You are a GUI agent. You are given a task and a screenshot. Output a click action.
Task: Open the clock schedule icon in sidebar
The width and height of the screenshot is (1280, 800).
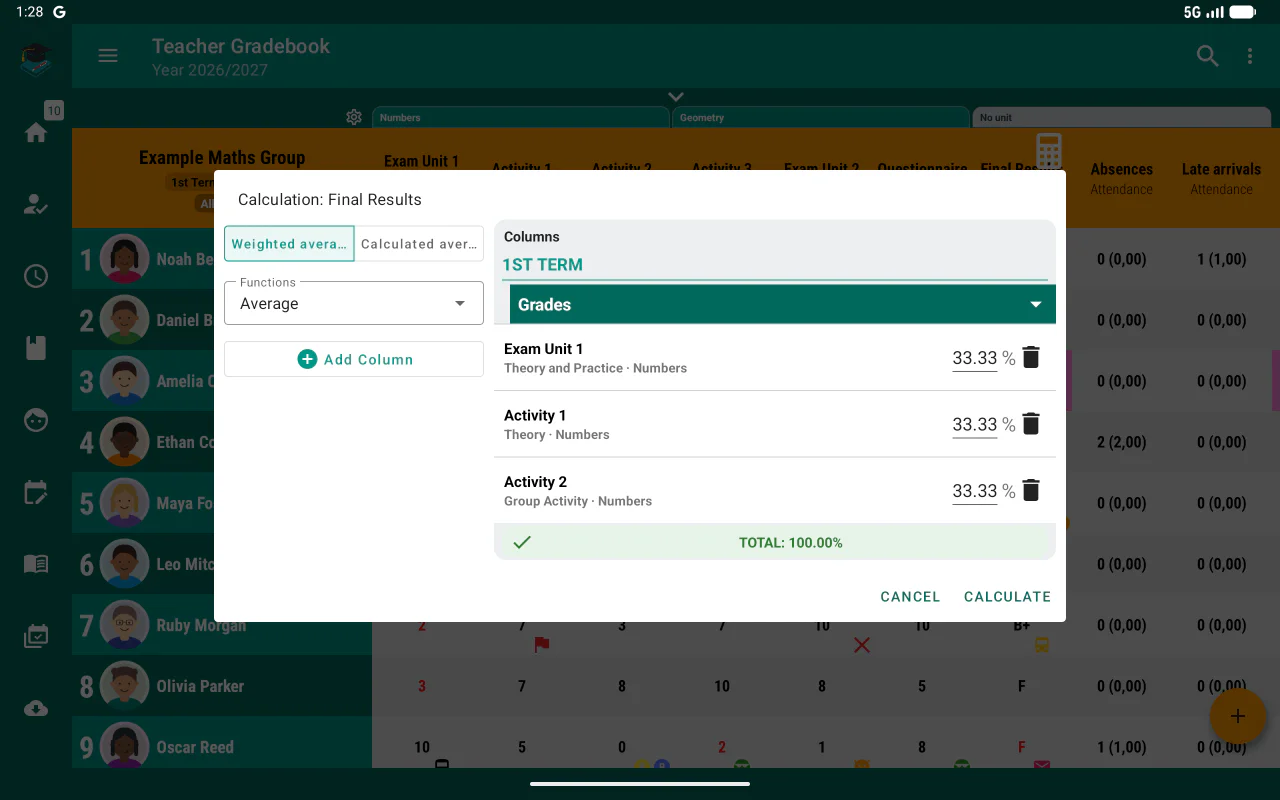(36, 276)
